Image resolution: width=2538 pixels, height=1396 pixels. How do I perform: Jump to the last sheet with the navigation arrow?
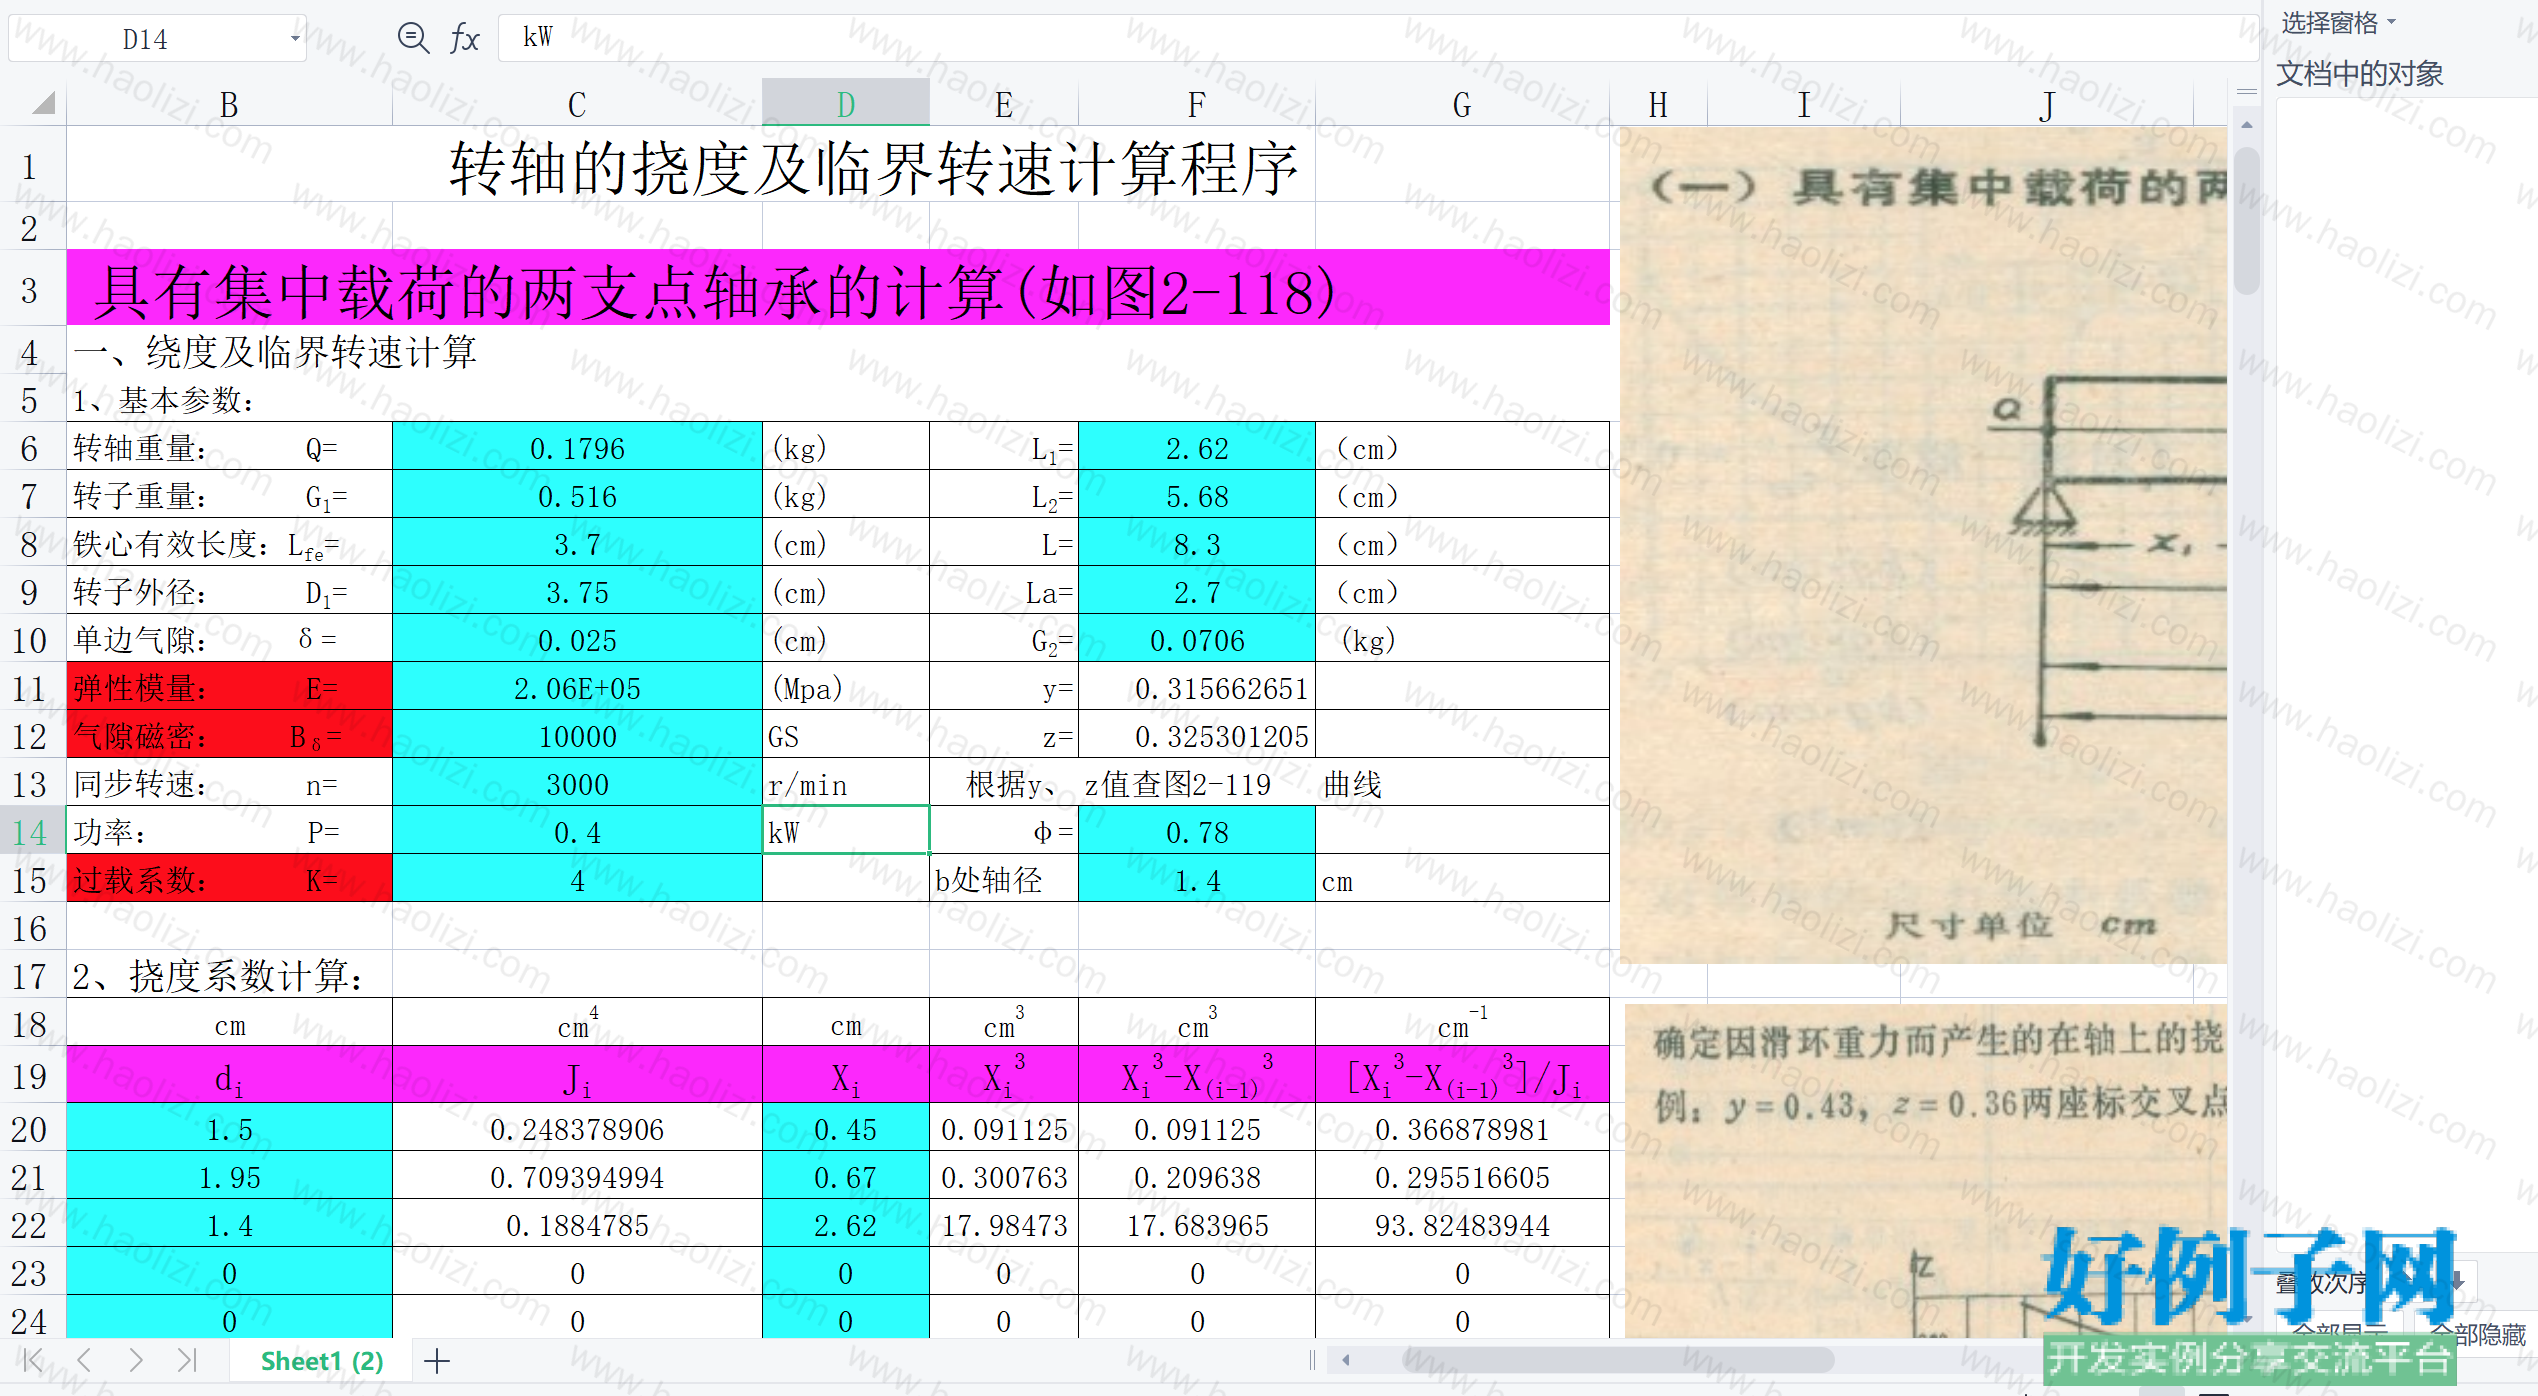[x=187, y=1360]
